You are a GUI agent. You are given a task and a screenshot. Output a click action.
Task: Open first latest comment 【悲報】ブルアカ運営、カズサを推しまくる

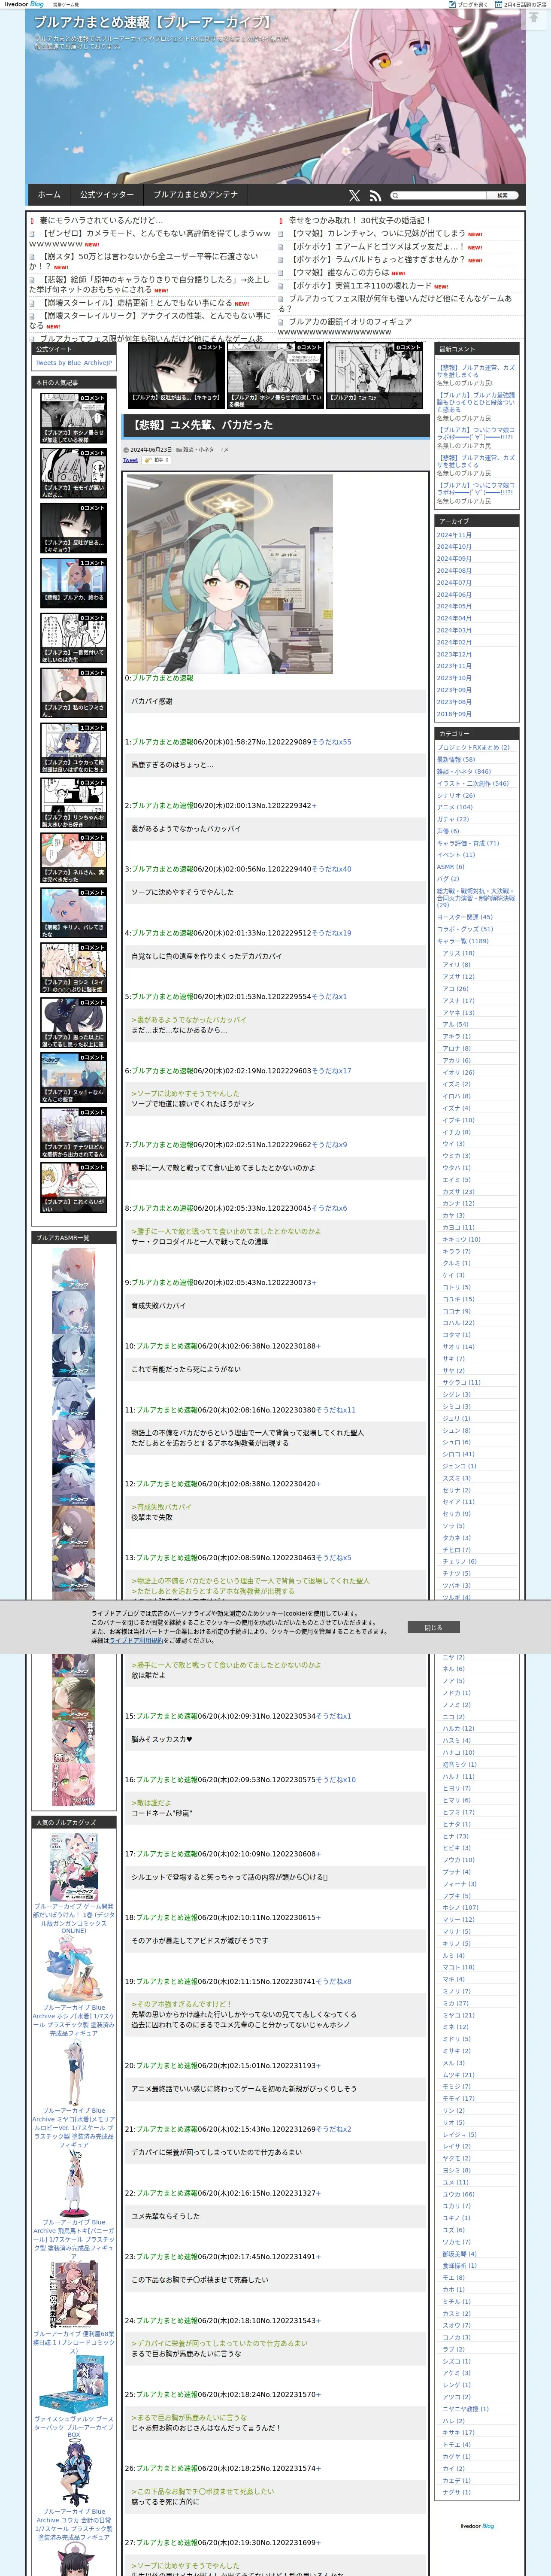(476, 371)
